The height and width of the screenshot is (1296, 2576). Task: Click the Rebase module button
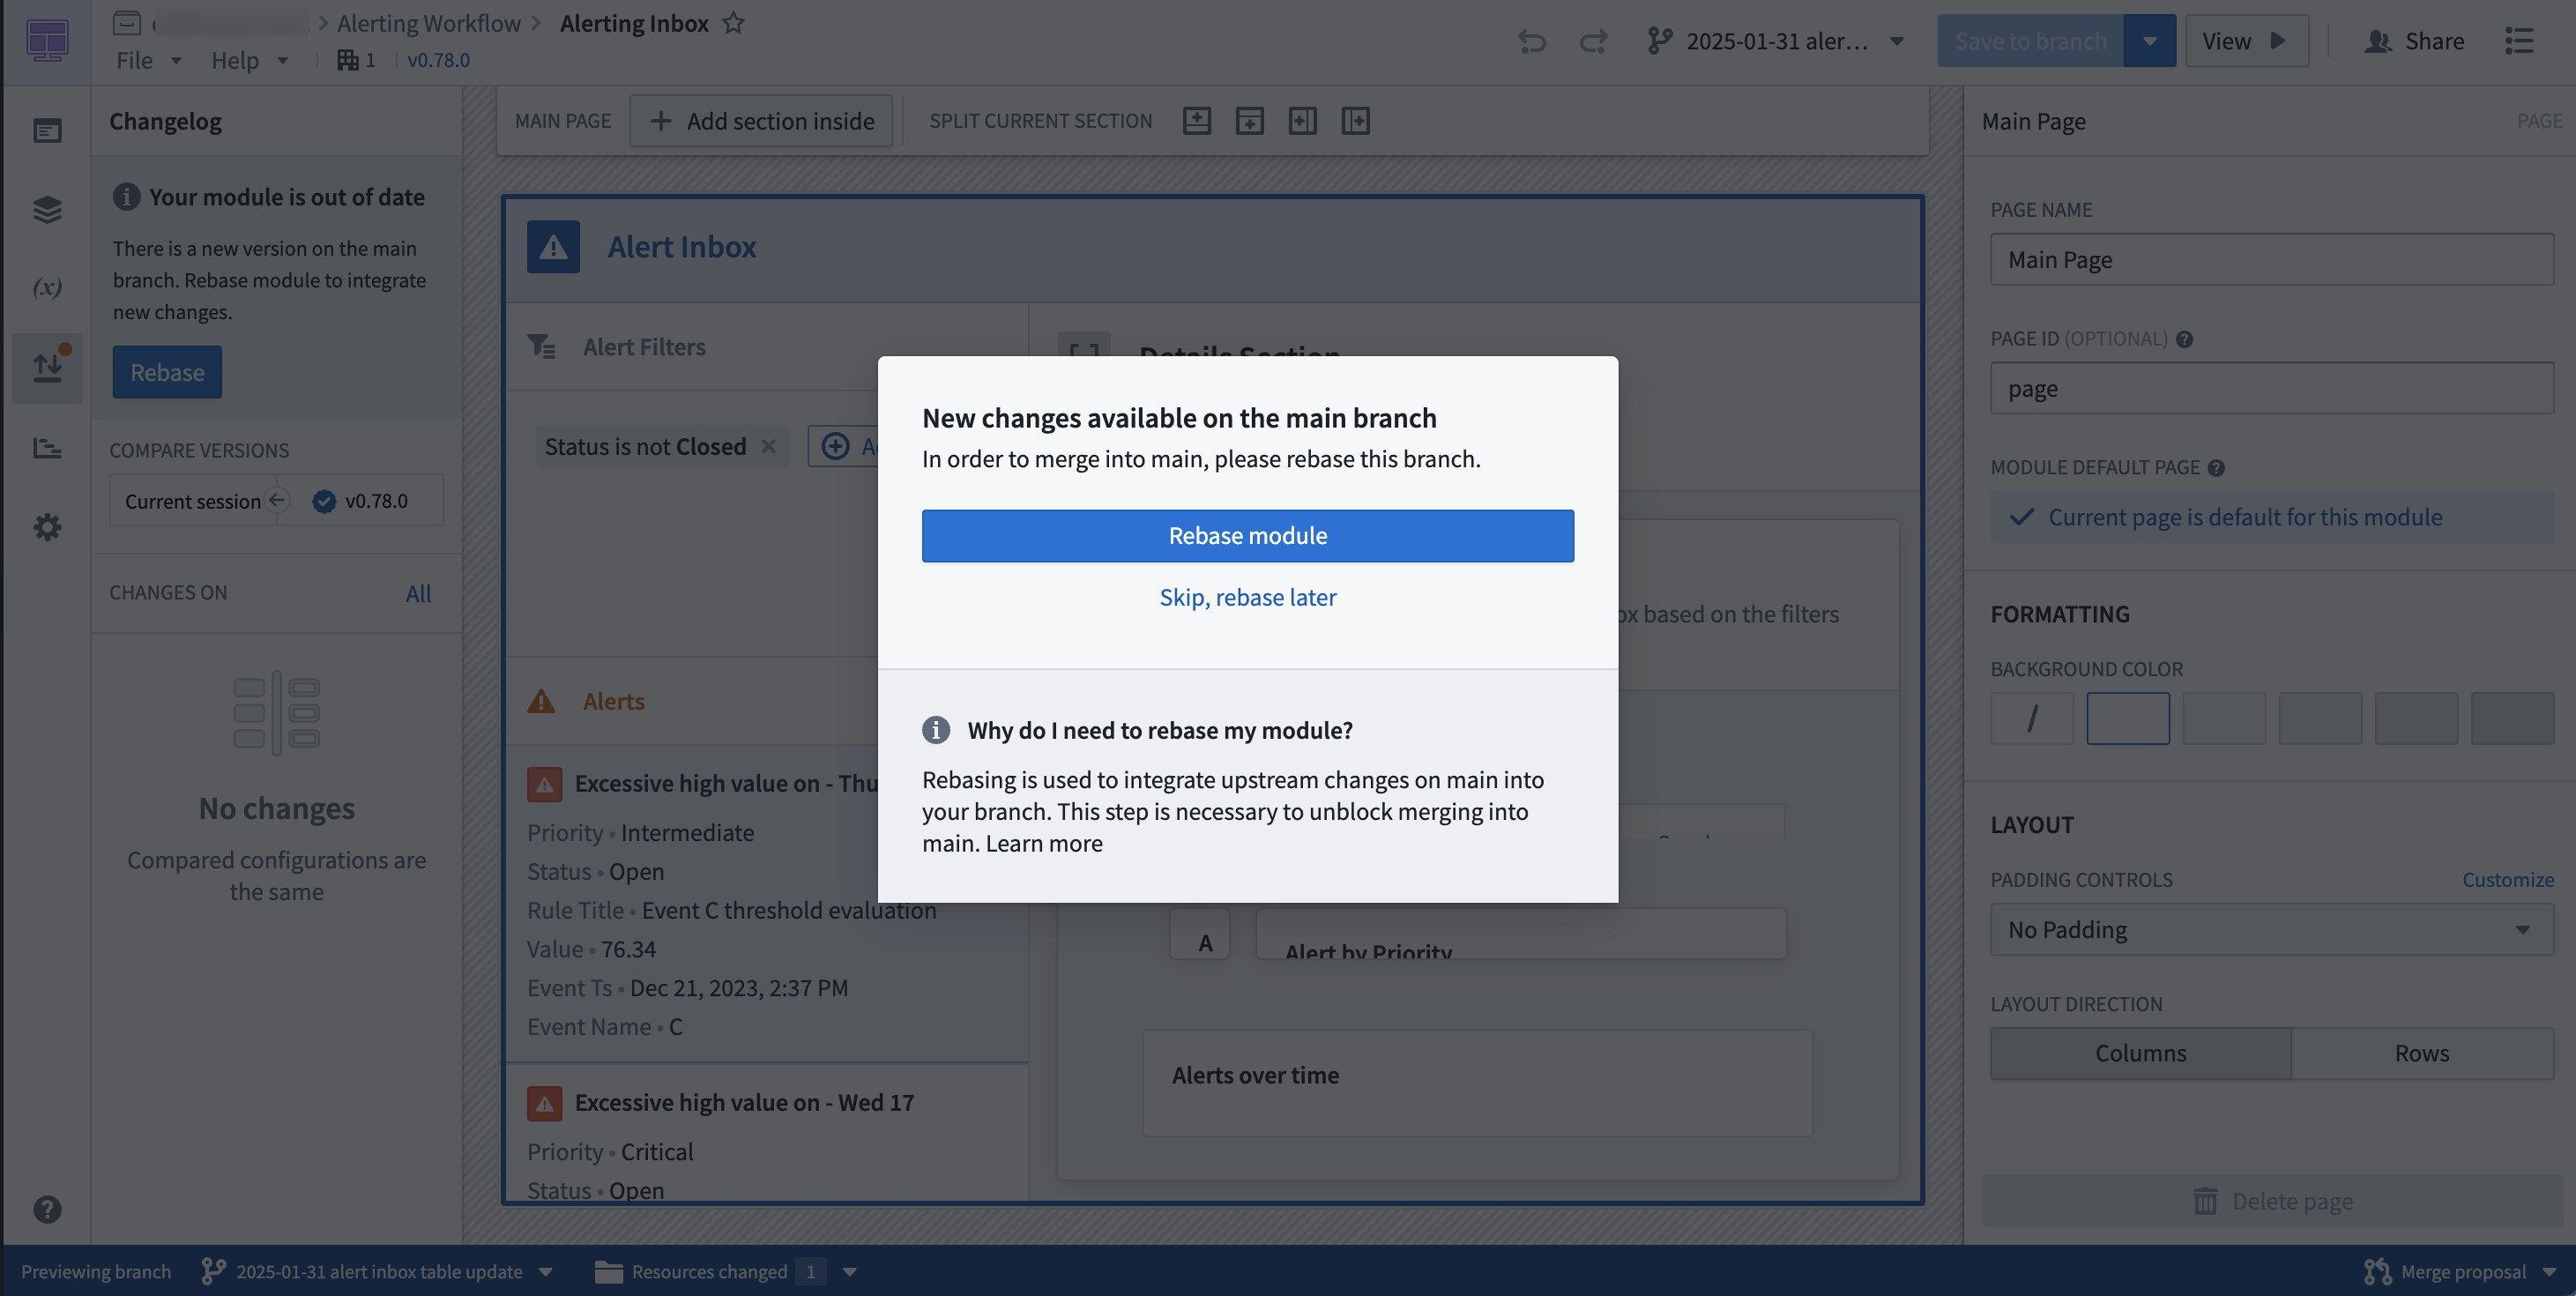tap(1247, 535)
